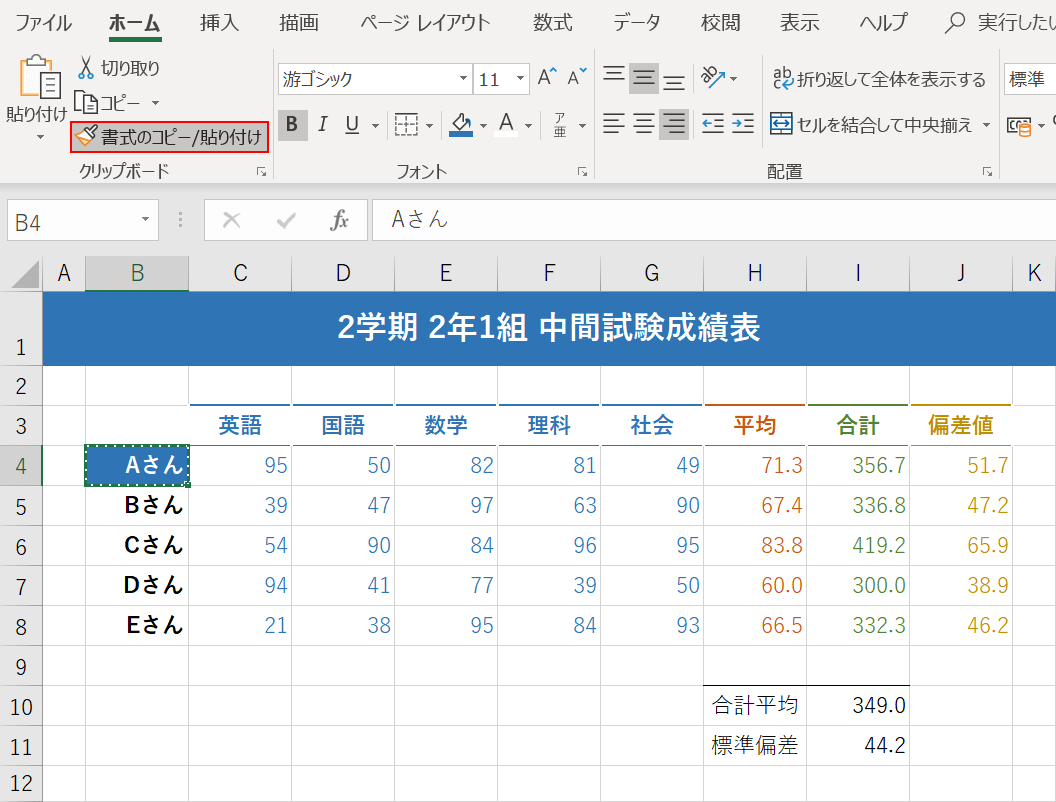This screenshot has height=802, width=1056.
Task: Click the text orientation icon
Action: tap(713, 78)
